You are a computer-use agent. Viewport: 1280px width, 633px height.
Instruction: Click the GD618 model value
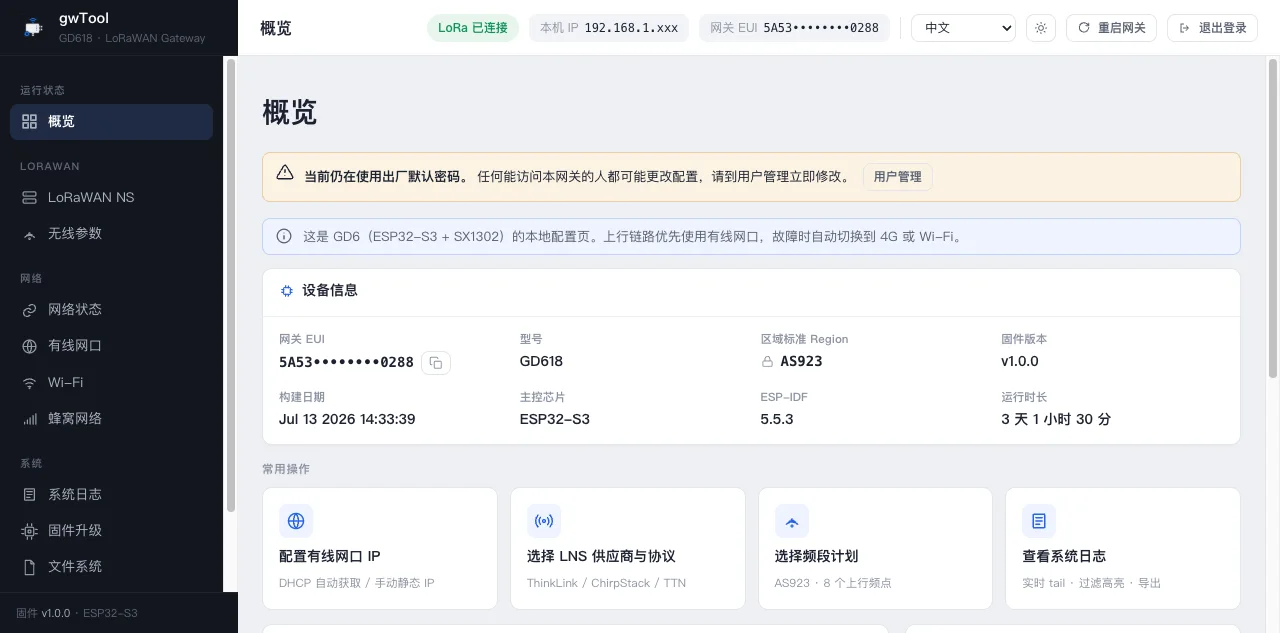pyautogui.click(x=541, y=361)
